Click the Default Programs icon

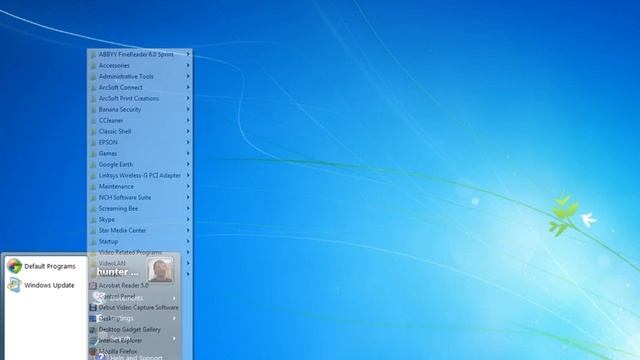(x=14, y=266)
